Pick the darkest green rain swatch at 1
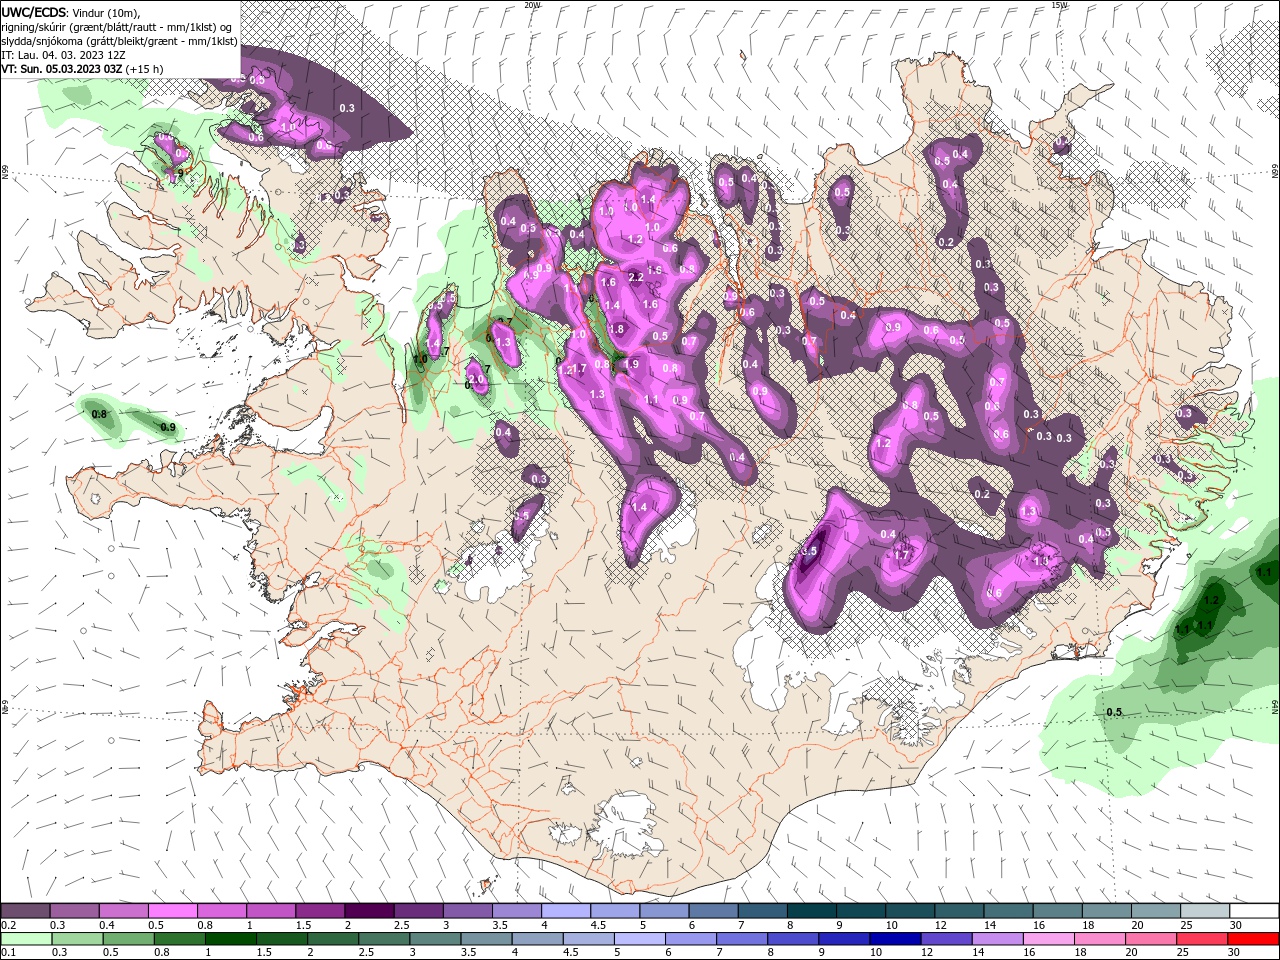 230,938
